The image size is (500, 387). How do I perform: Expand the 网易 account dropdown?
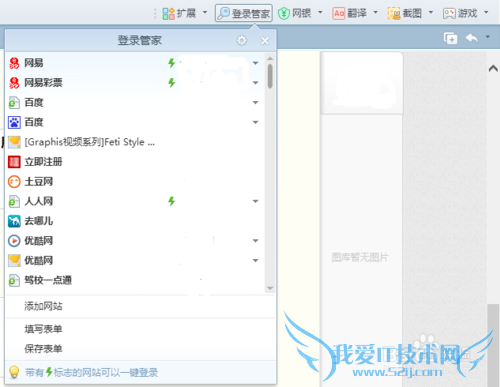pyautogui.click(x=256, y=63)
